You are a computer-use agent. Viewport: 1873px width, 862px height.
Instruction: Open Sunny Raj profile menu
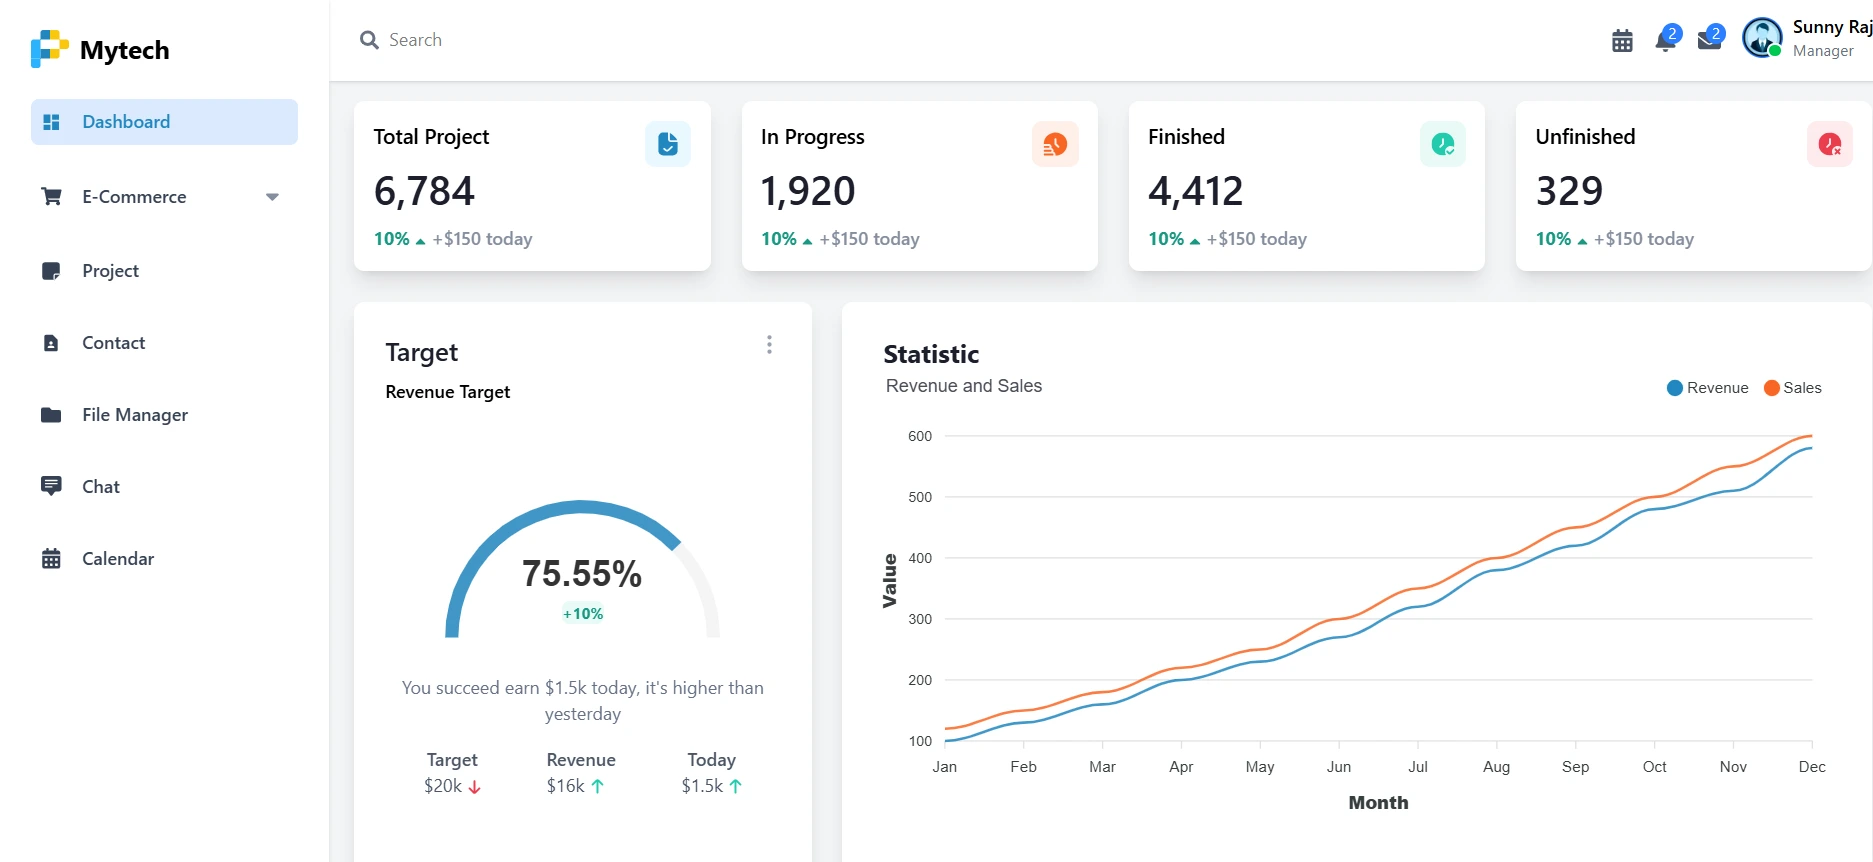1806,38
